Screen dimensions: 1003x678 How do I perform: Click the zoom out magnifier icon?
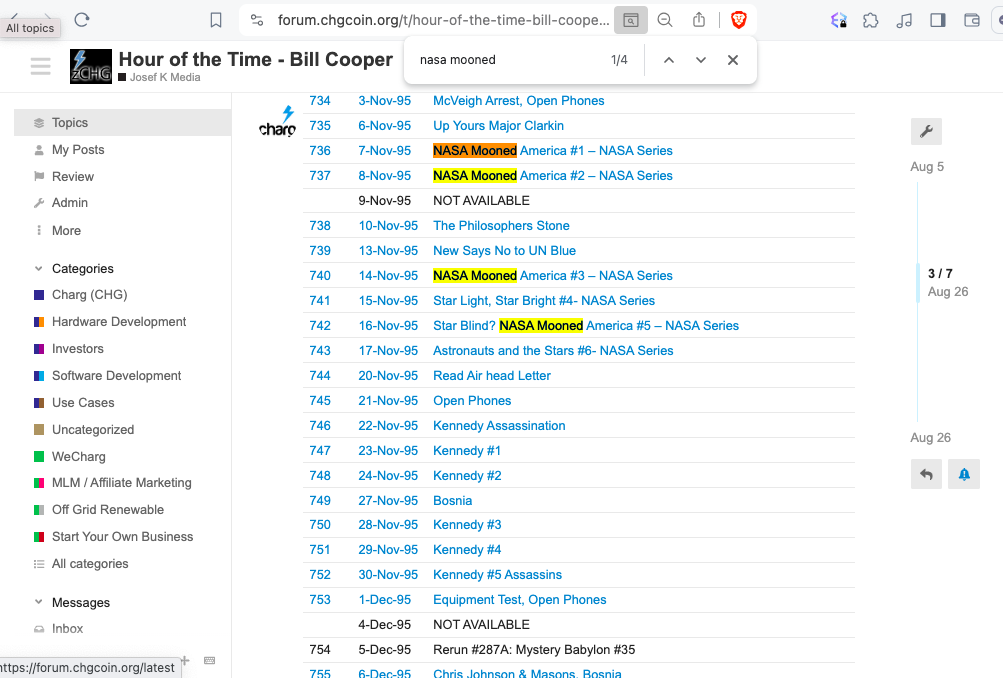tap(665, 20)
